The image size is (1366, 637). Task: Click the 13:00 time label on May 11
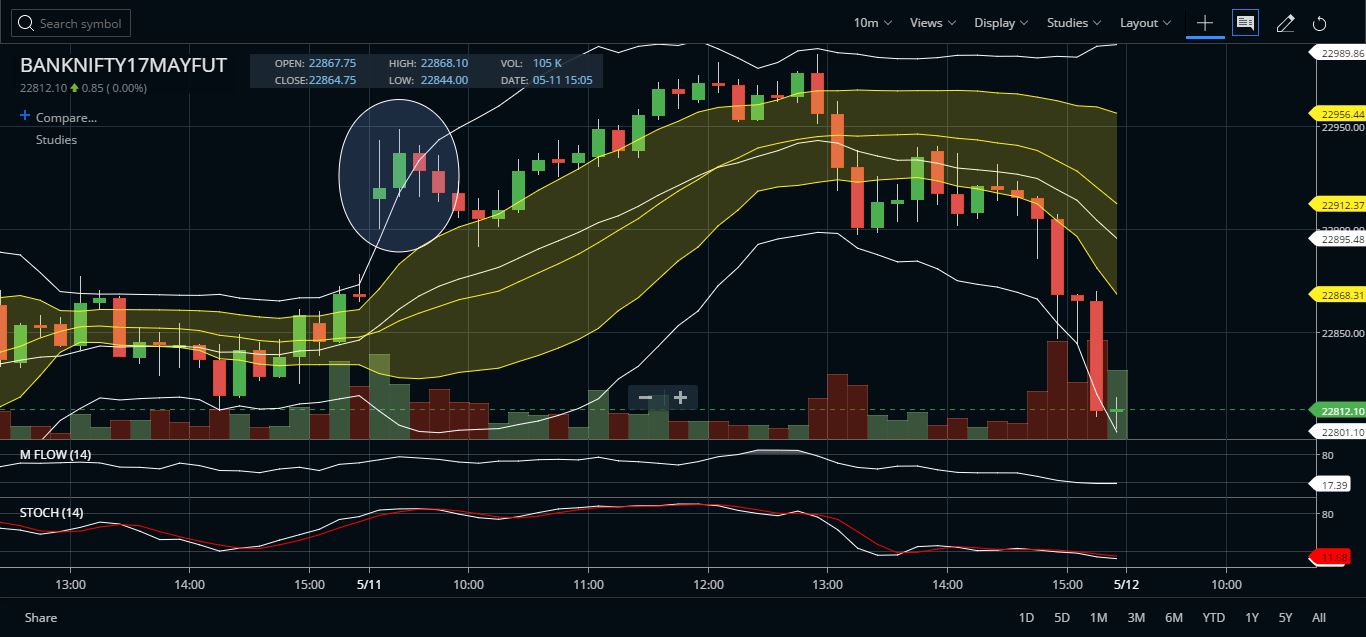click(x=827, y=584)
